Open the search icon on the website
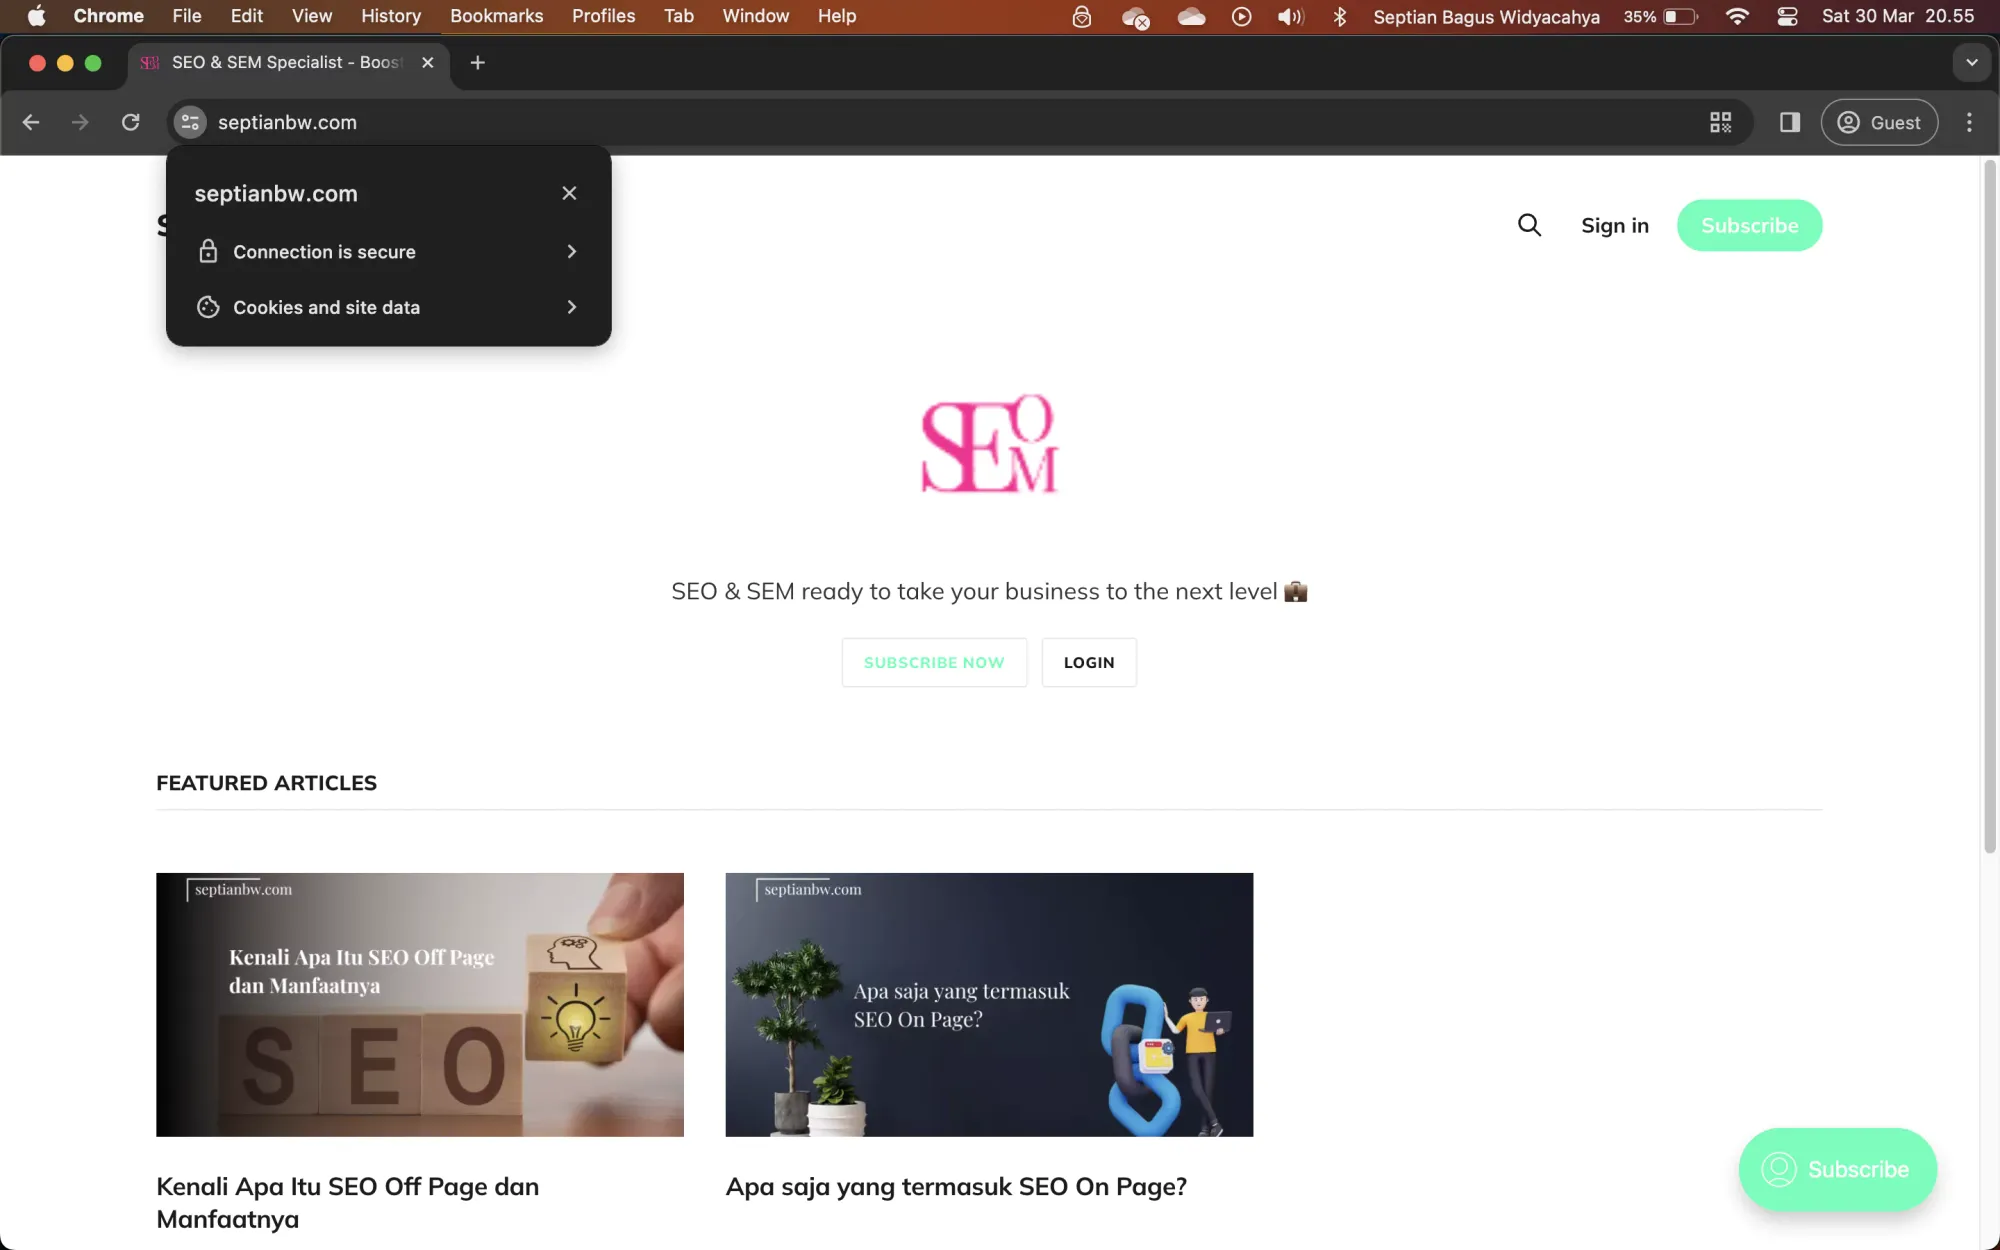The width and height of the screenshot is (2000, 1250). click(1529, 224)
